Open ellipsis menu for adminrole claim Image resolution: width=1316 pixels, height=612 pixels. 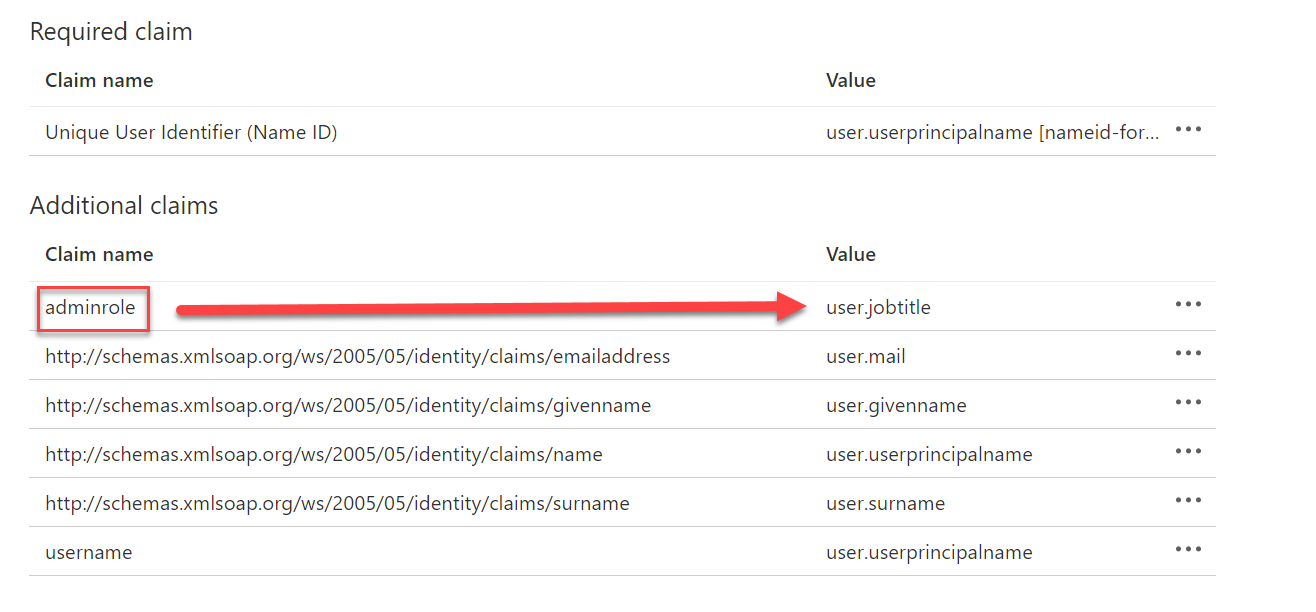click(x=1188, y=304)
